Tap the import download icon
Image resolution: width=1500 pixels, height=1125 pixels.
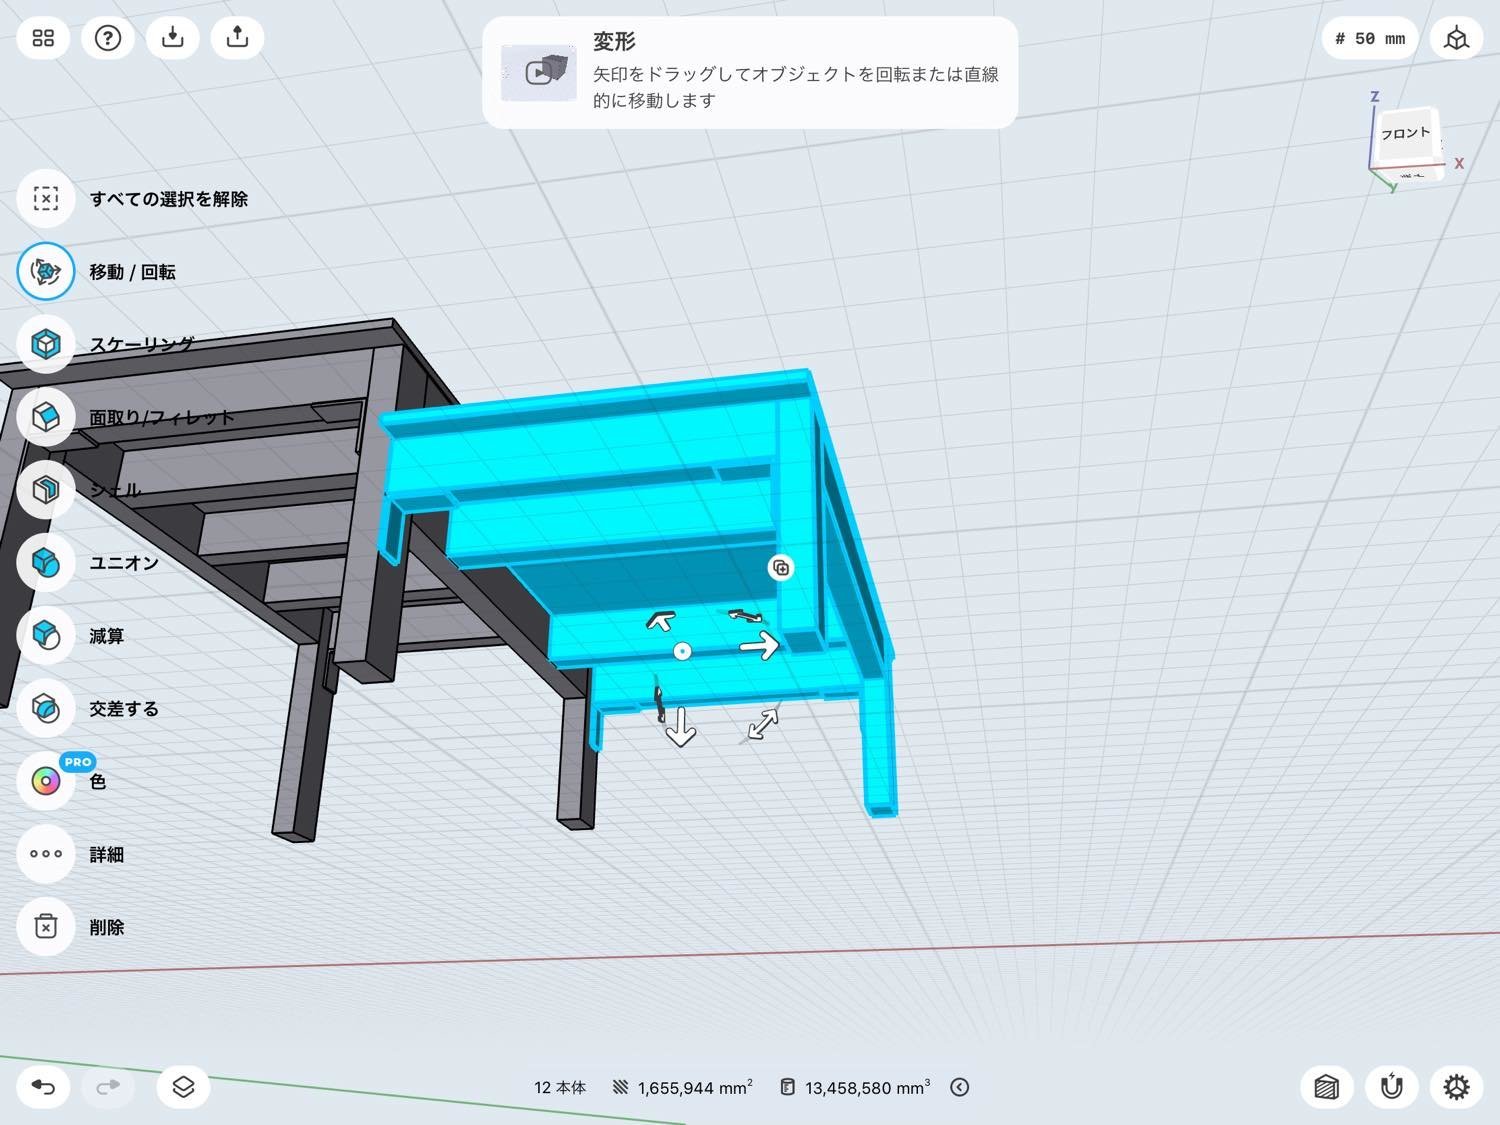click(x=173, y=38)
